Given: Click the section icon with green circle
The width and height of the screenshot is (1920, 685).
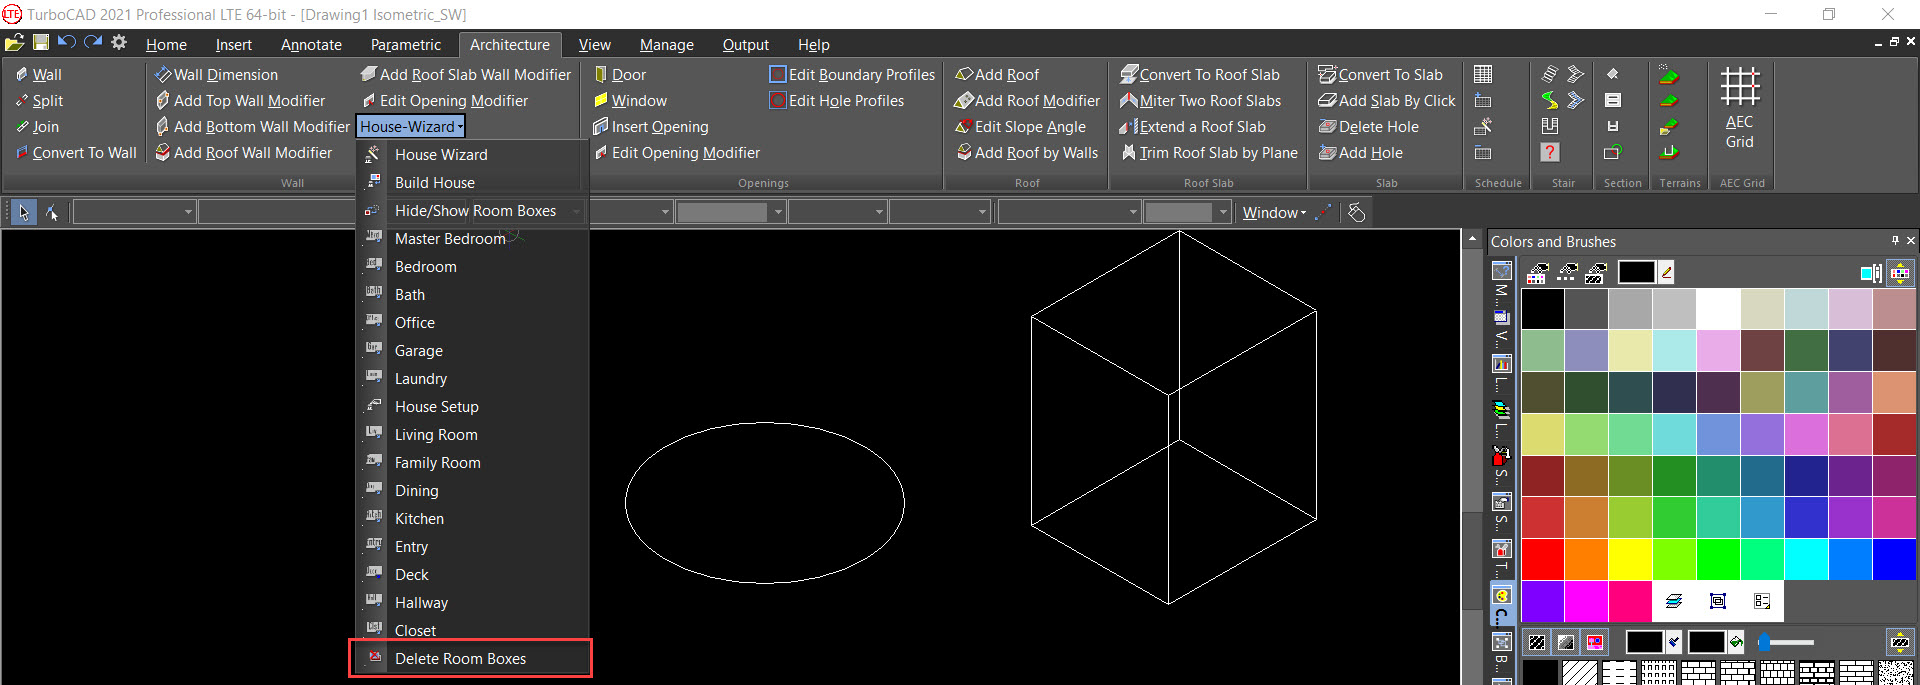Looking at the screenshot, I should [x=1612, y=152].
